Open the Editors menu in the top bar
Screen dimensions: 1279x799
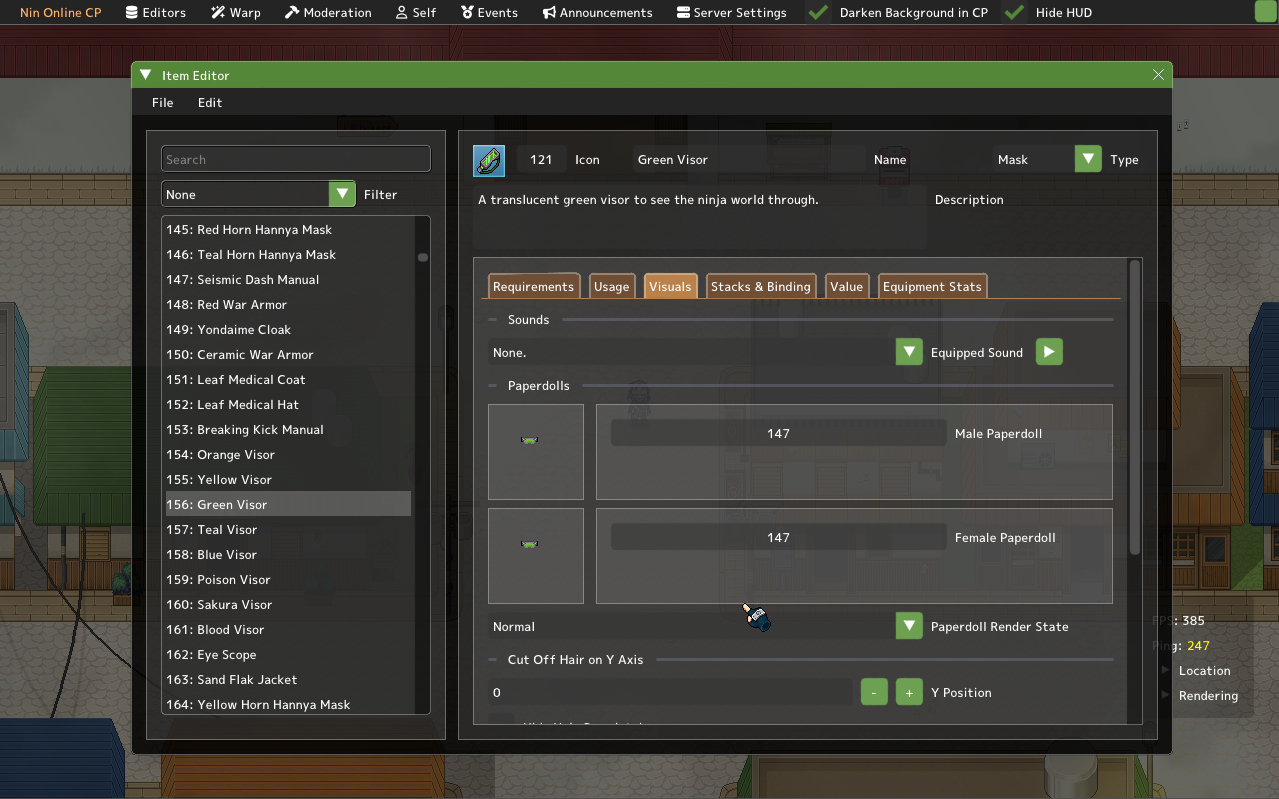pos(155,13)
